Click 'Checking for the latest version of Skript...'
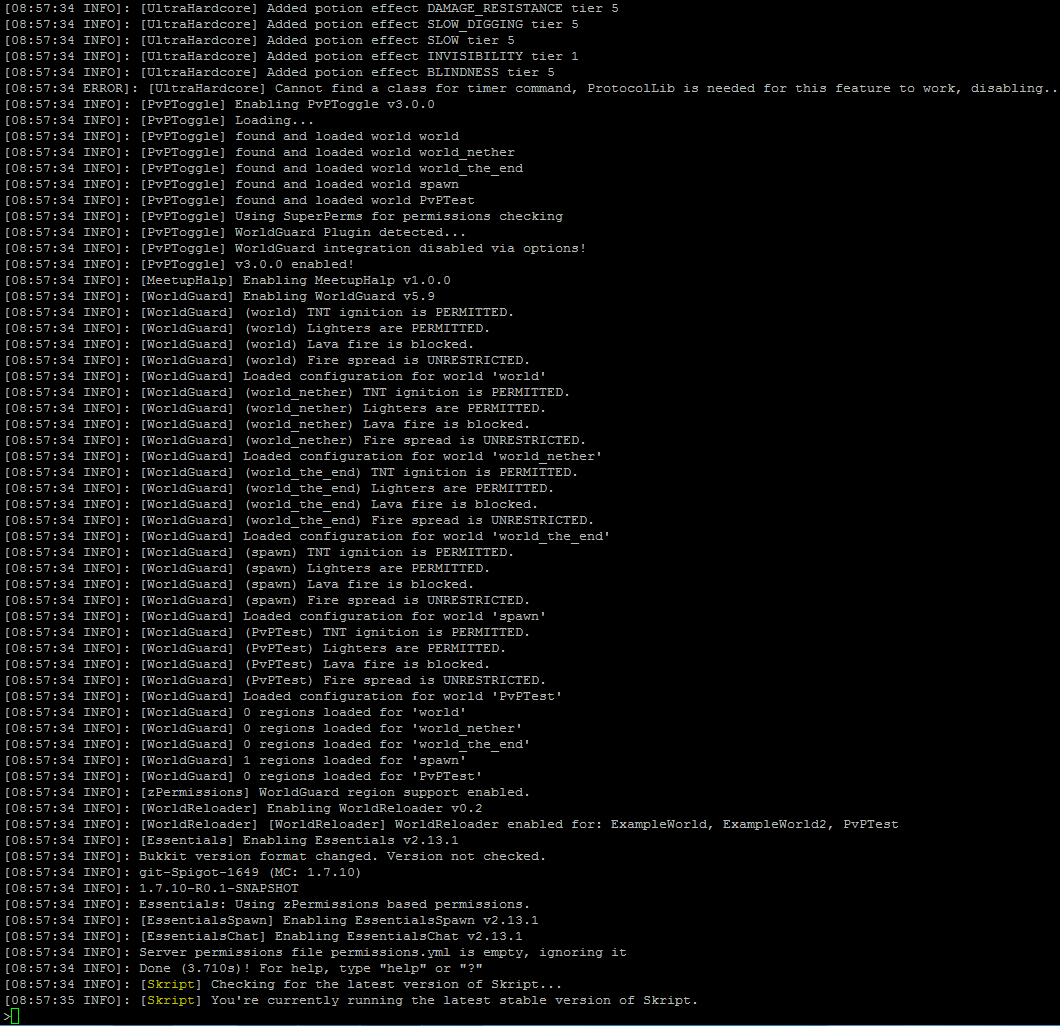The image size is (1060, 1026). [387, 985]
